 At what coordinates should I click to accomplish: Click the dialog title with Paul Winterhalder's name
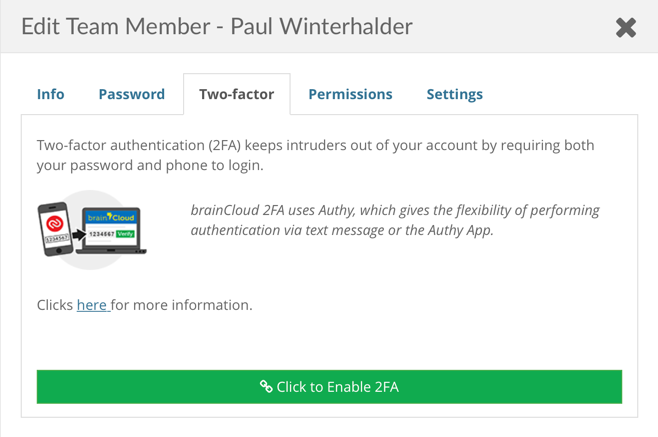coord(217,27)
